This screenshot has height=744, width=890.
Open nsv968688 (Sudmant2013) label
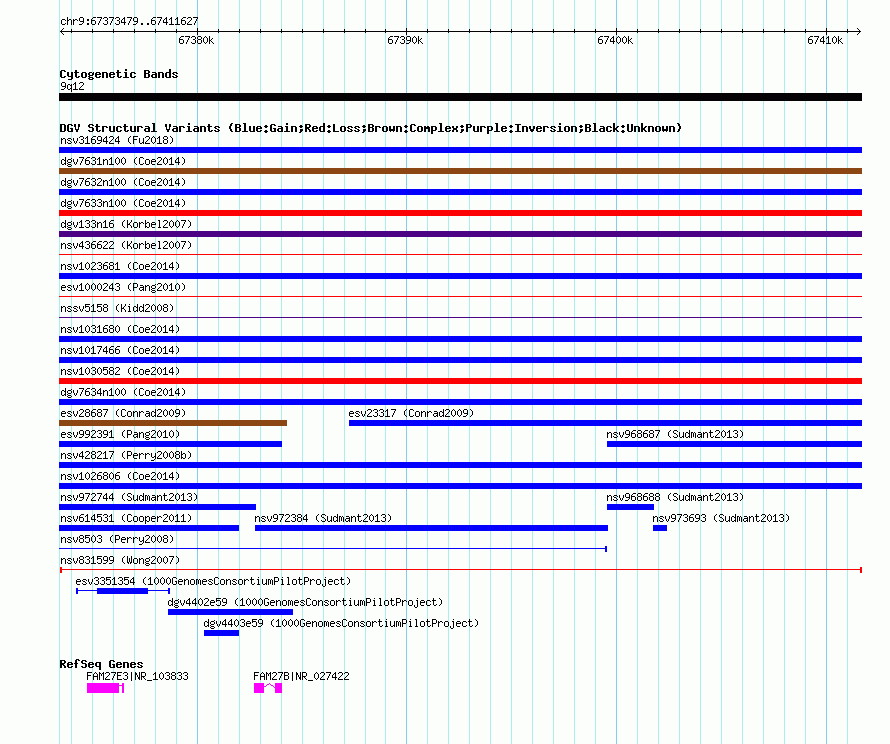pyautogui.click(x=675, y=497)
